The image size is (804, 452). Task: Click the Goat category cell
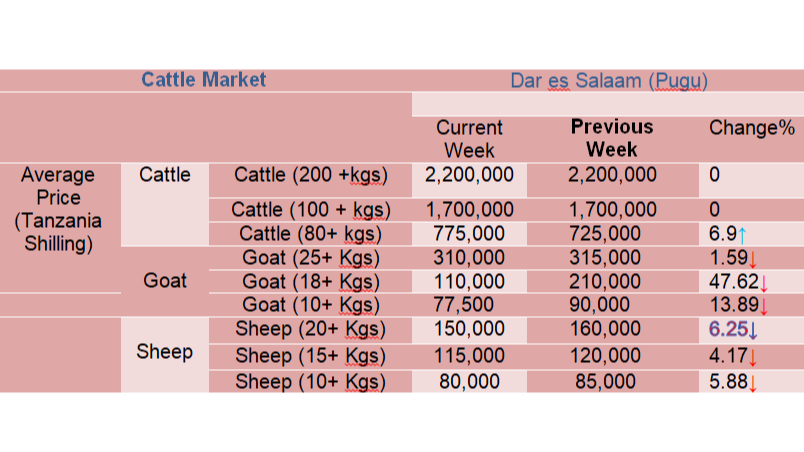point(165,281)
